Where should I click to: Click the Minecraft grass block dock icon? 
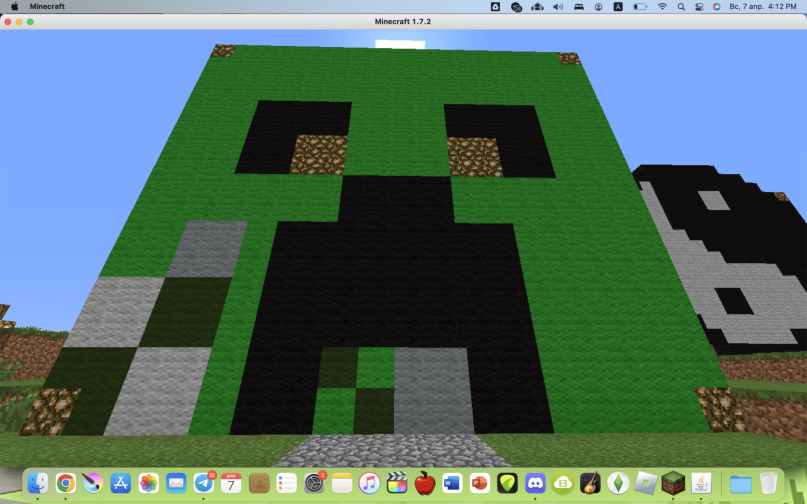(673, 483)
